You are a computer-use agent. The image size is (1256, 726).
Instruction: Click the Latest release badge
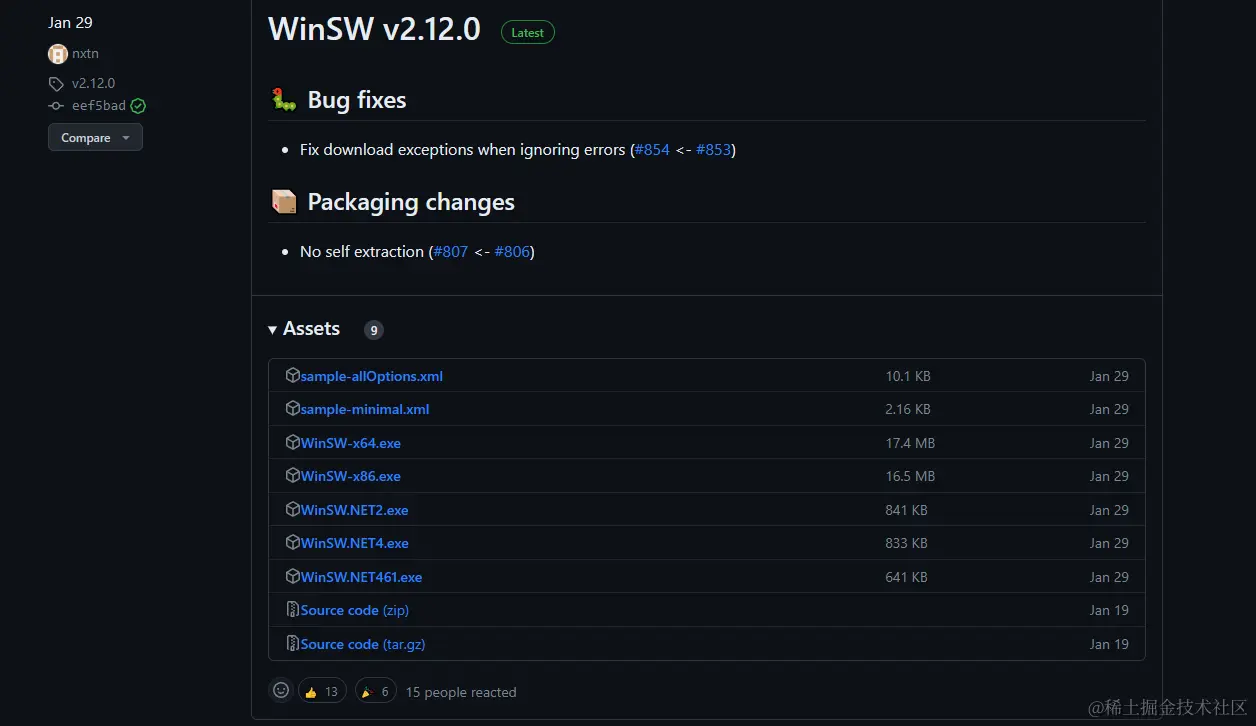pyautogui.click(x=527, y=33)
